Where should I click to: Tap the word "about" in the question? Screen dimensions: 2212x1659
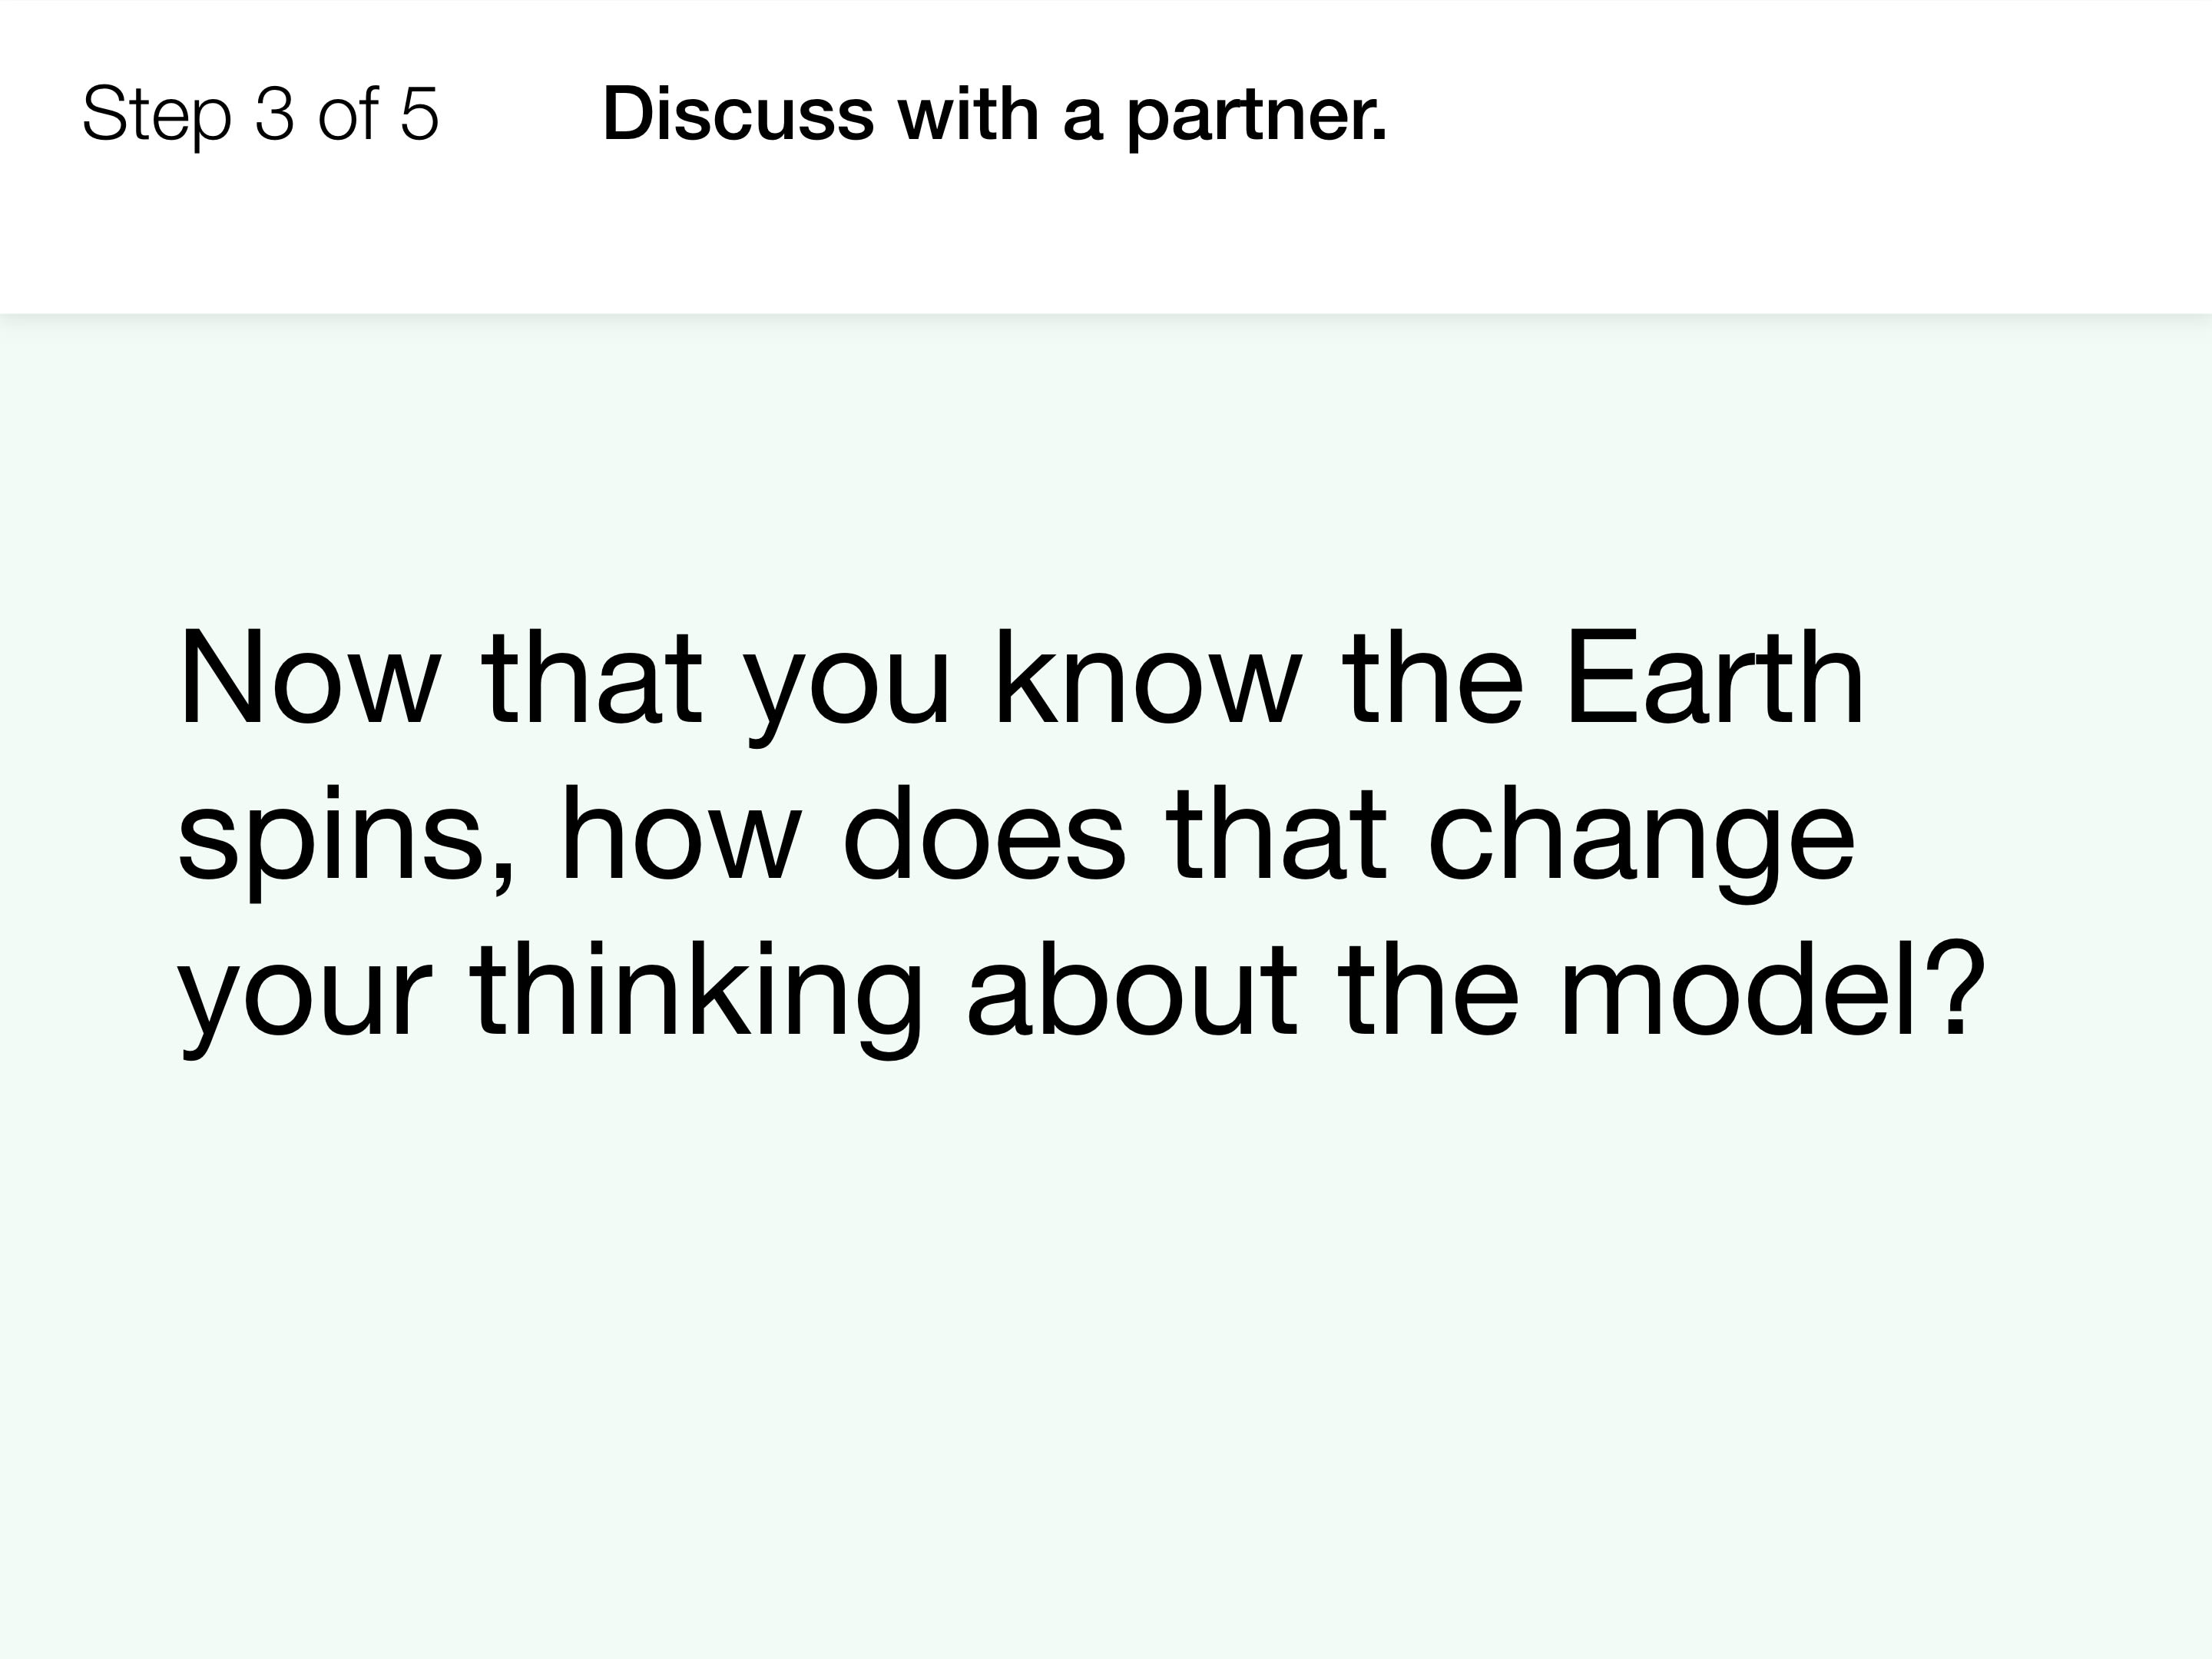1132,991
